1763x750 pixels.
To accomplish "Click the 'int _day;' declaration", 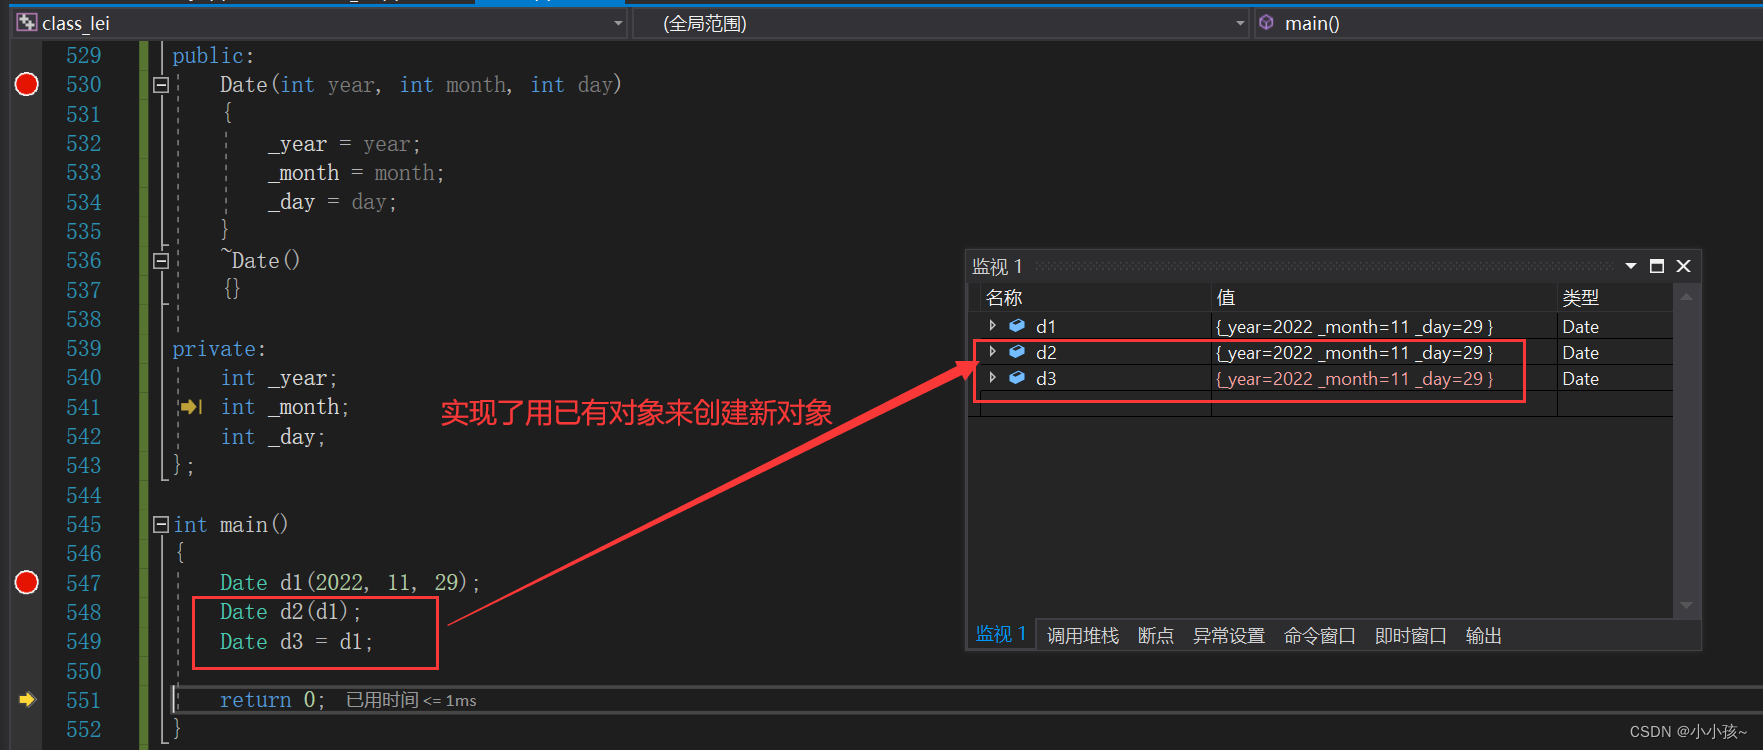I will coord(273,437).
